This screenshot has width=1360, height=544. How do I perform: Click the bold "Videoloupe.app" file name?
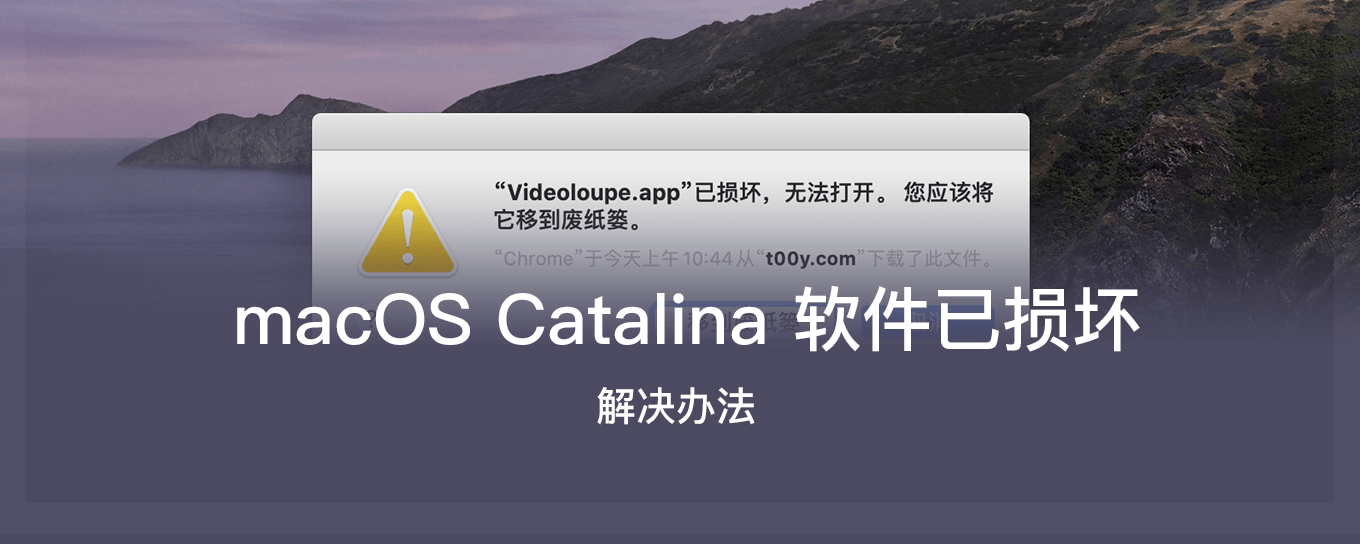588,192
